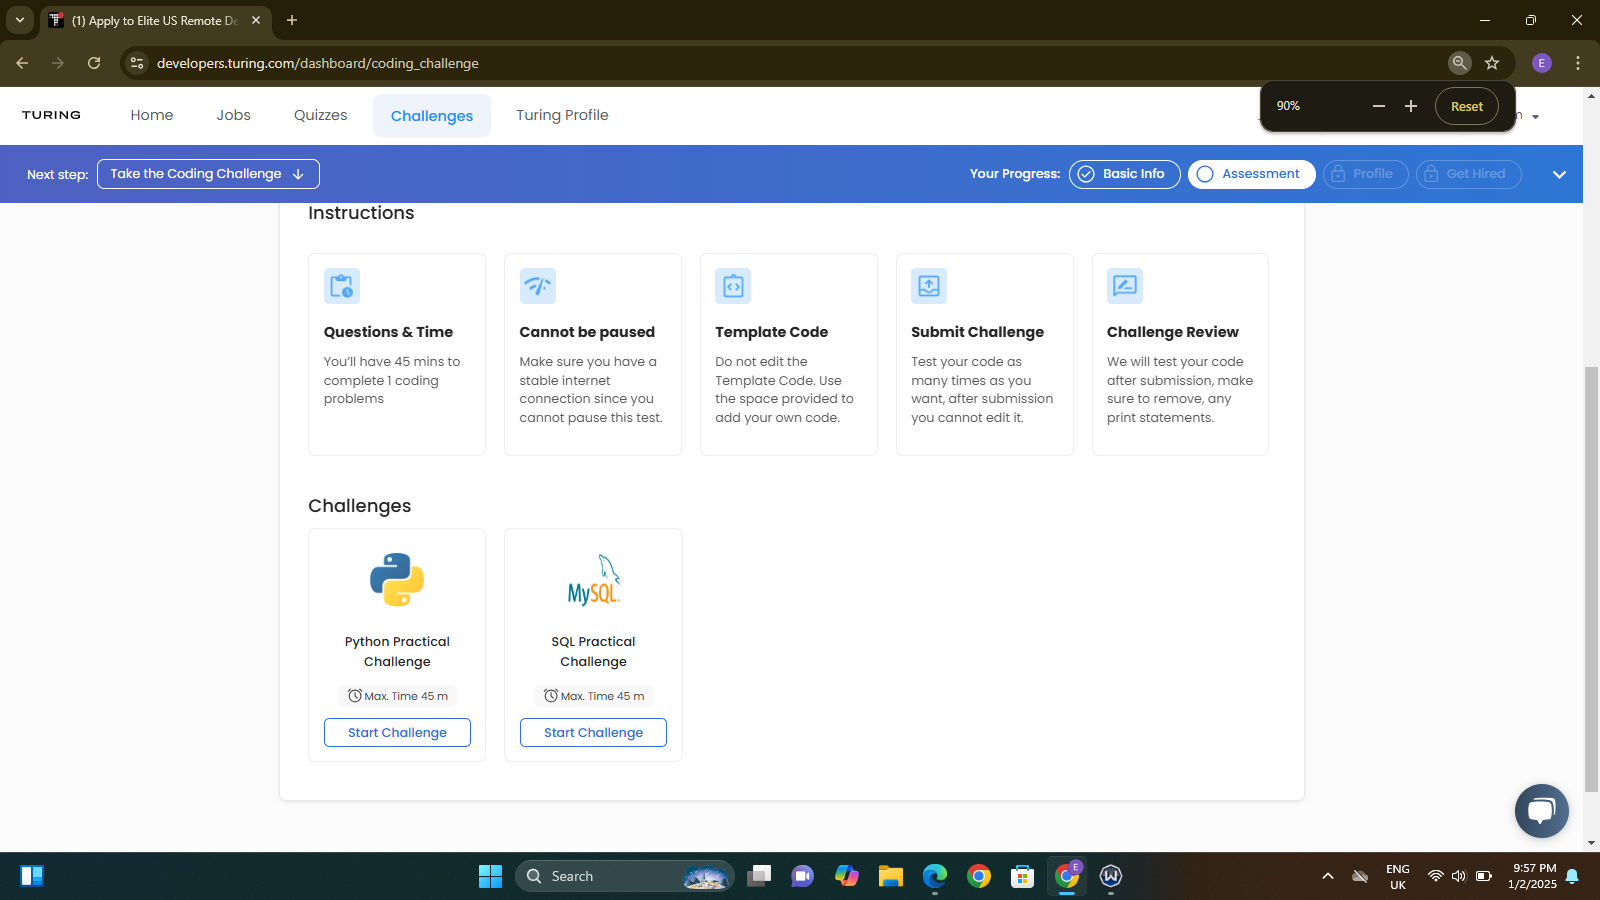Select the Assessment progress step
Image resolution: width=1600 pixels, height=900 pixels.
pyautogui.click(x=1251, y=174)
